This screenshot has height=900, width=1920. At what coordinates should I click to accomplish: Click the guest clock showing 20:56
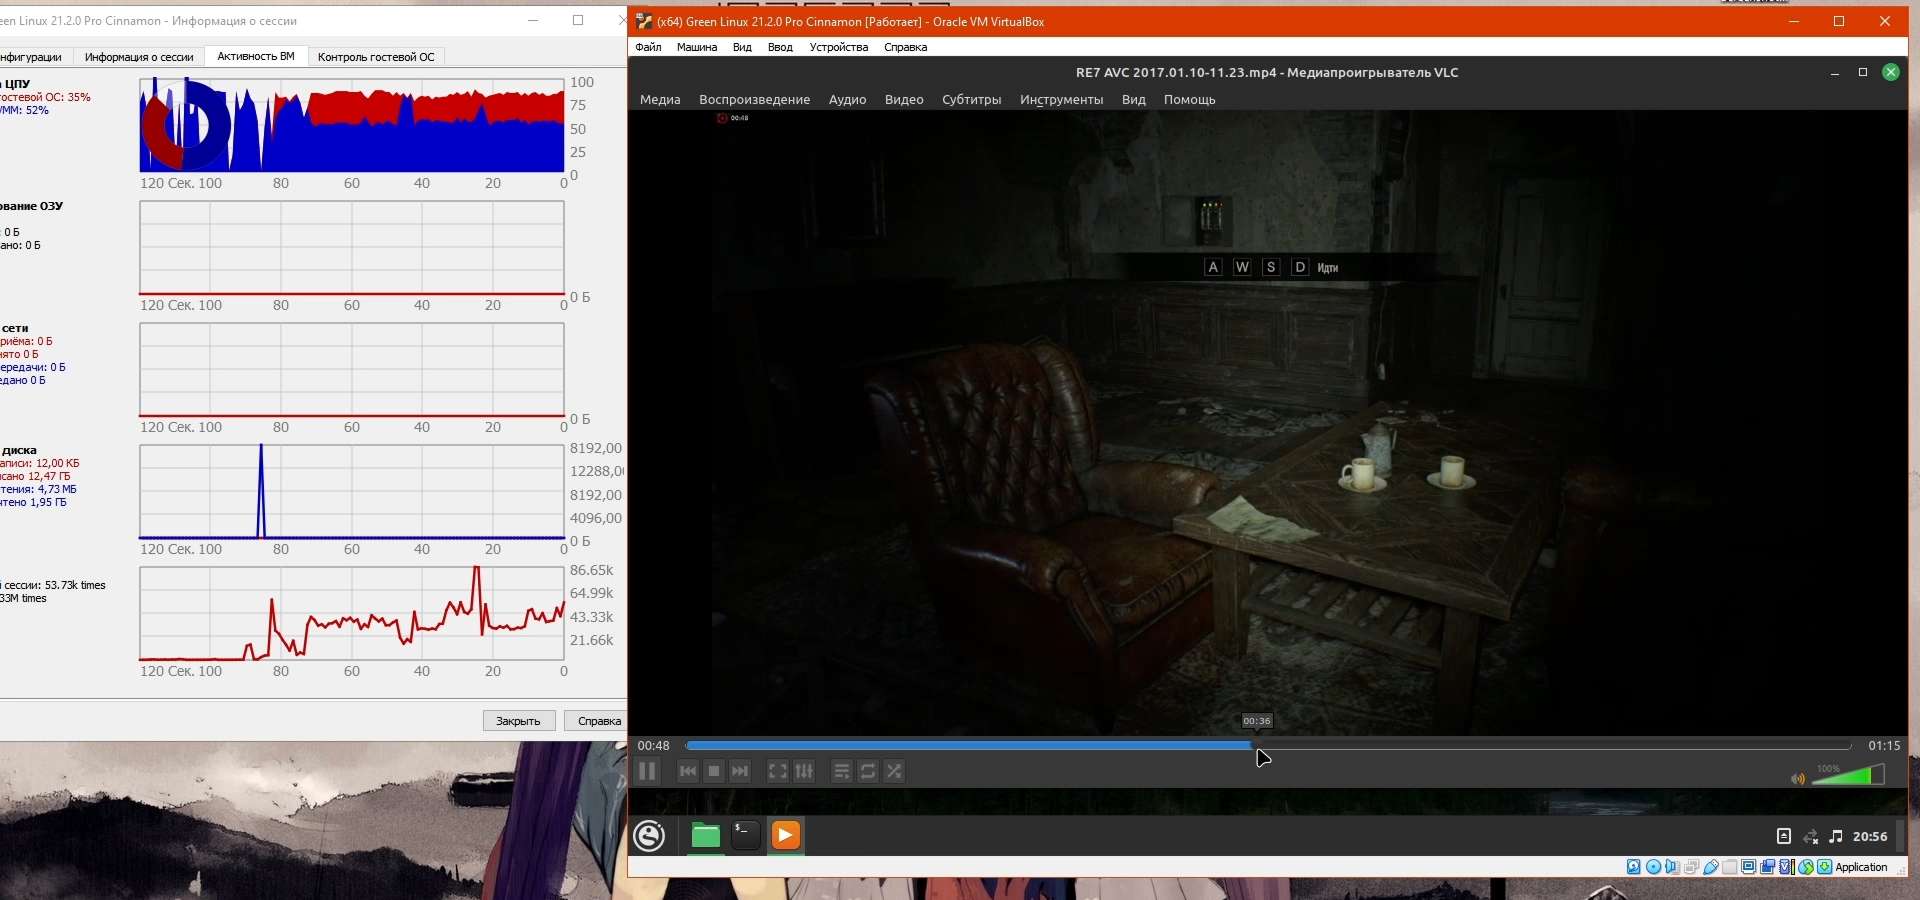[x=1870, y=836]
